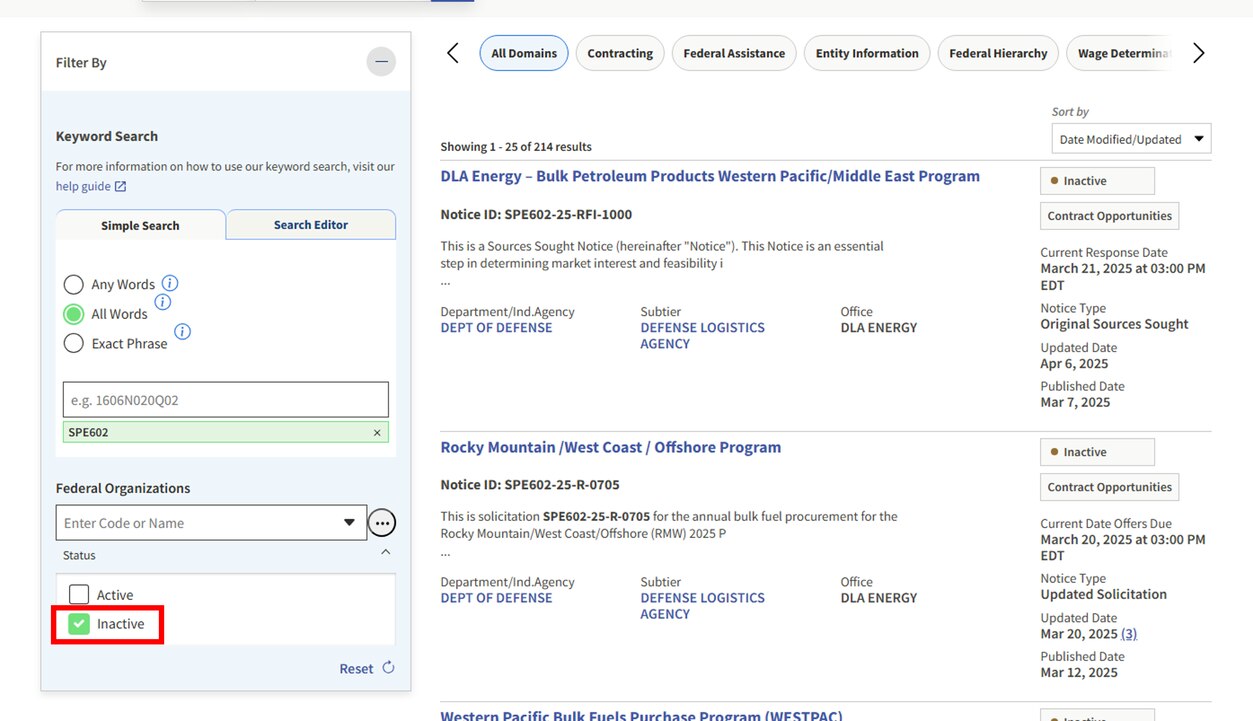Open the Sort by Date Modified/Updated dropdown
Viewport: 1253px width, 721px height.
click(x=1131, y=139)
